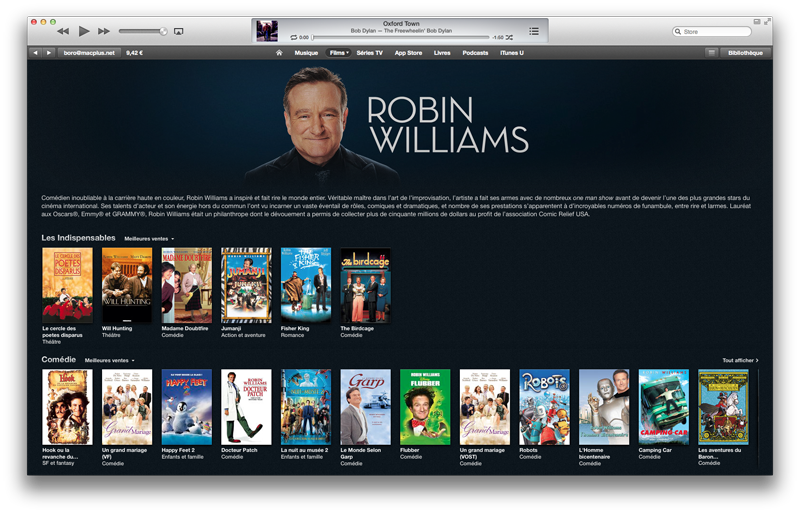Open the Up Next list icon
The width and height of the screenshot is (800, 513).
(x=534, y=31)
